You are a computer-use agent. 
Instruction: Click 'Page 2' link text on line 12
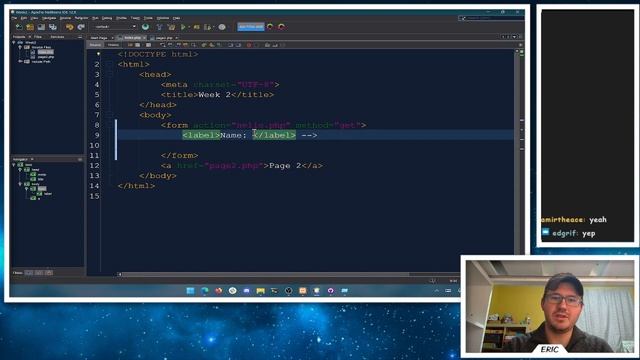point(285,165)
